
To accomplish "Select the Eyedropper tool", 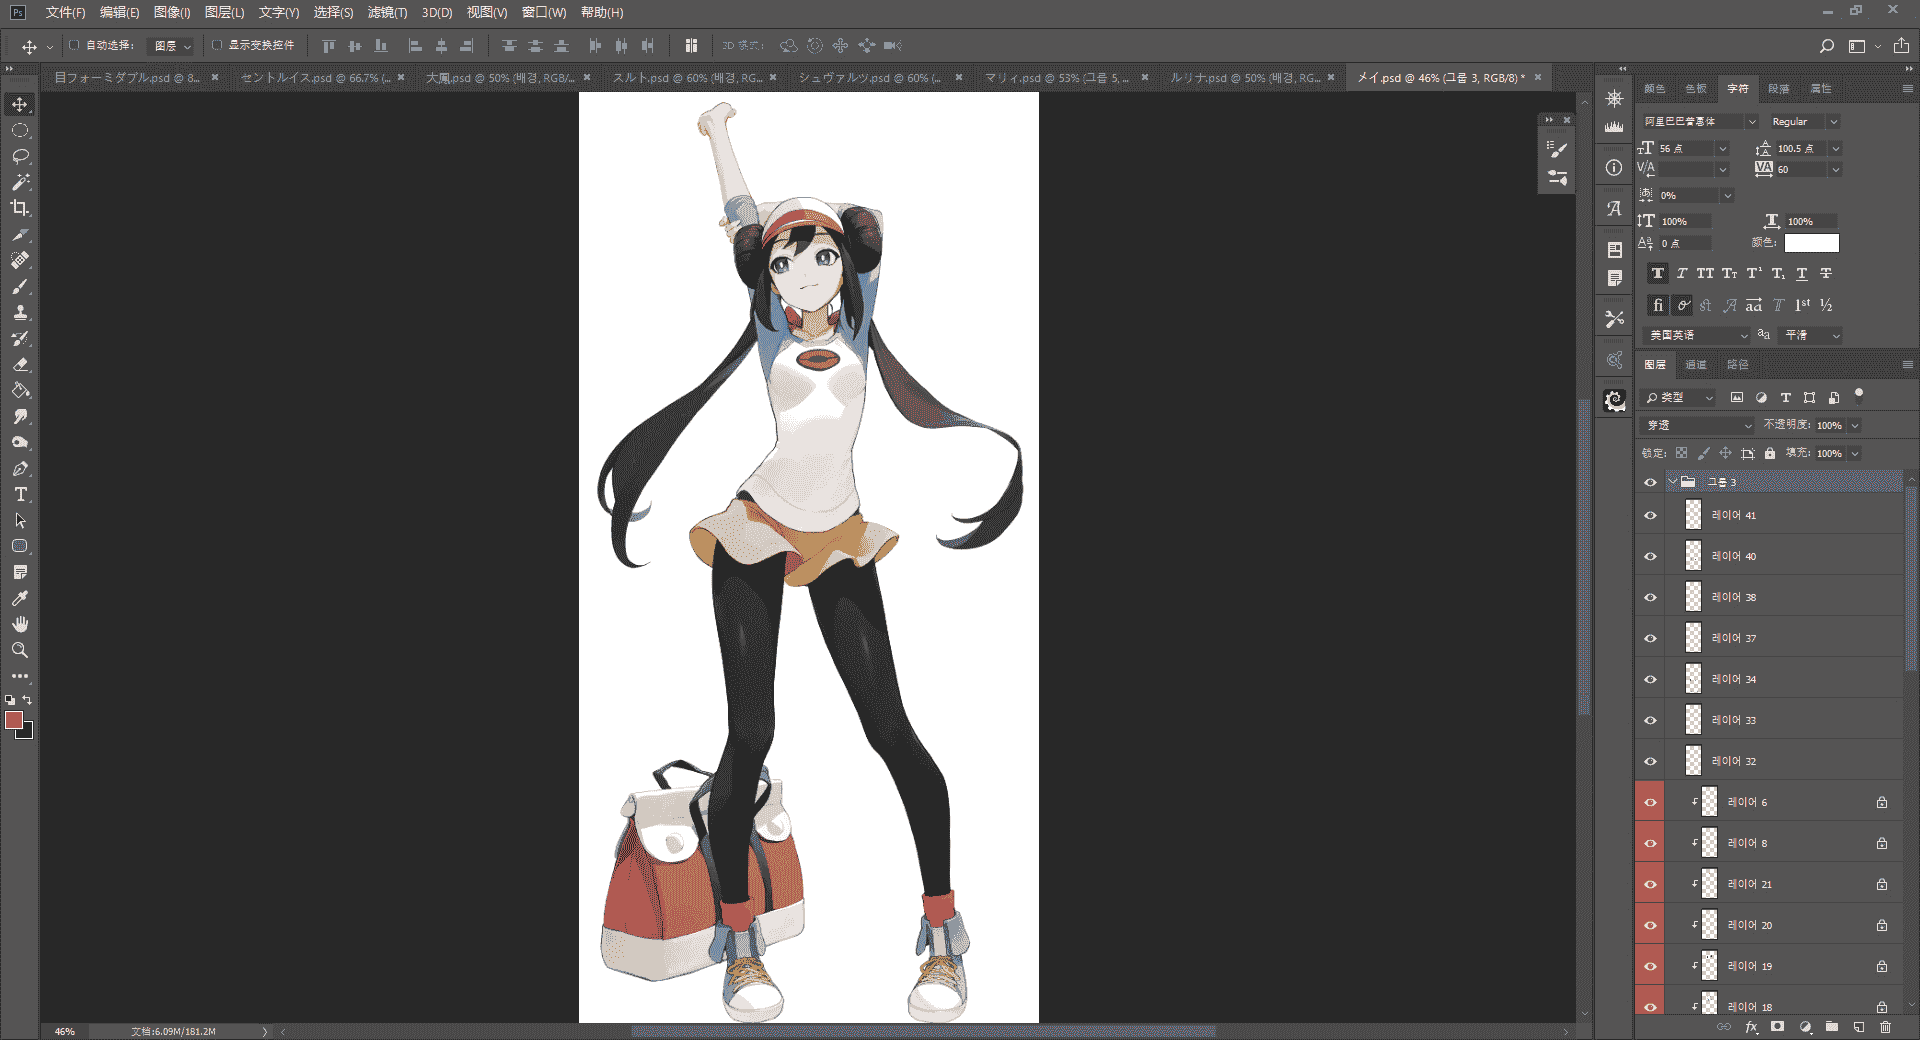I will click(x=20, y=598).
